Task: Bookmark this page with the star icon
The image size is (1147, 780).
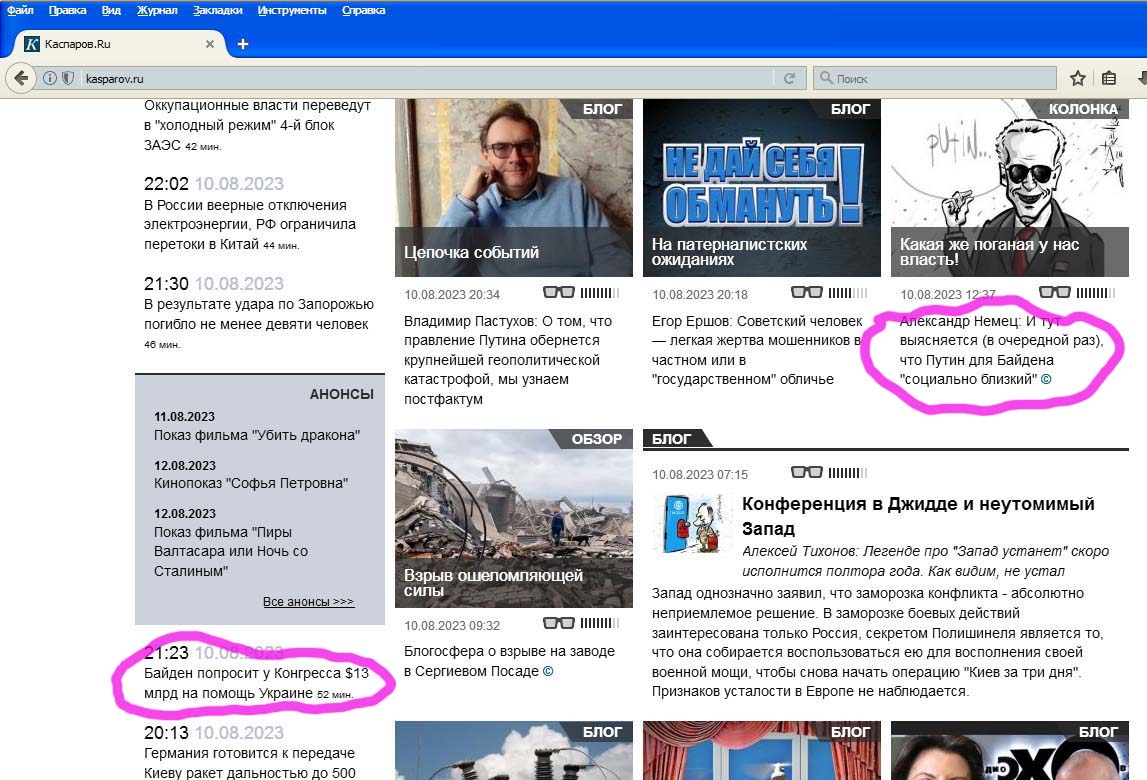Action: (1078, 78)
